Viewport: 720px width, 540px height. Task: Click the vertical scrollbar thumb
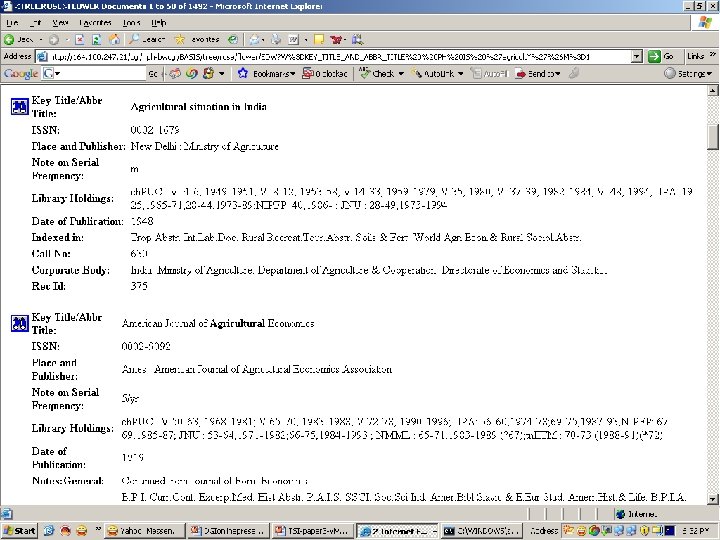point(713,137)
